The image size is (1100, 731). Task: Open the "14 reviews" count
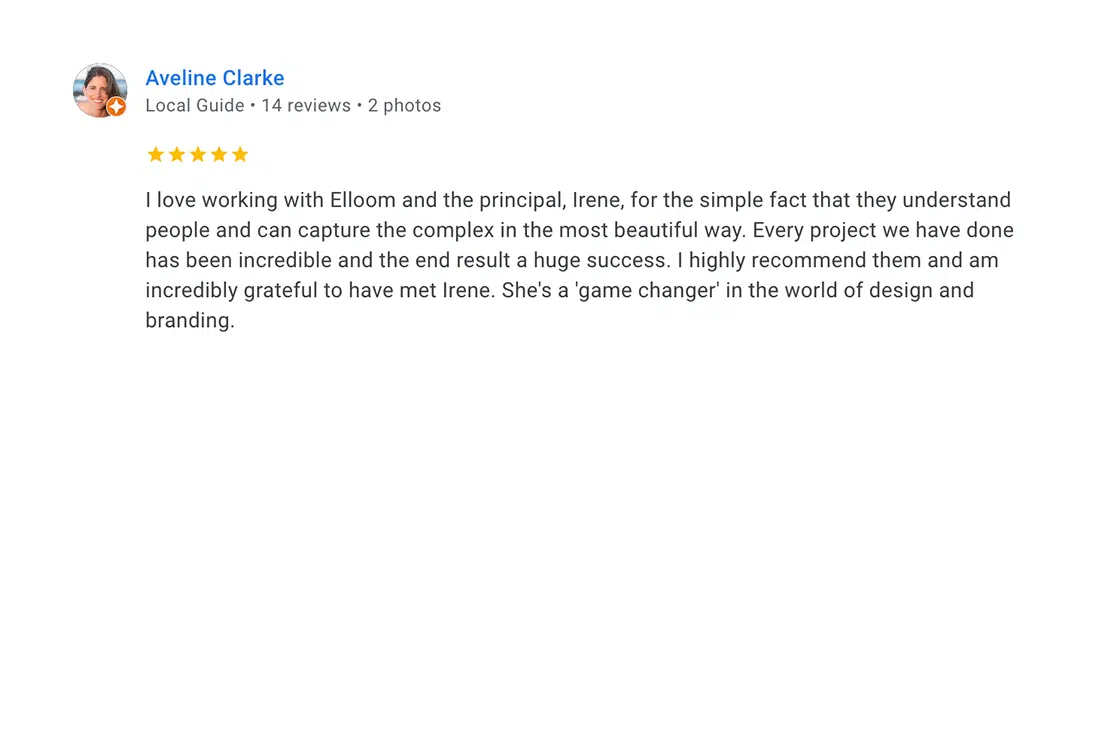tap(306, 105)
